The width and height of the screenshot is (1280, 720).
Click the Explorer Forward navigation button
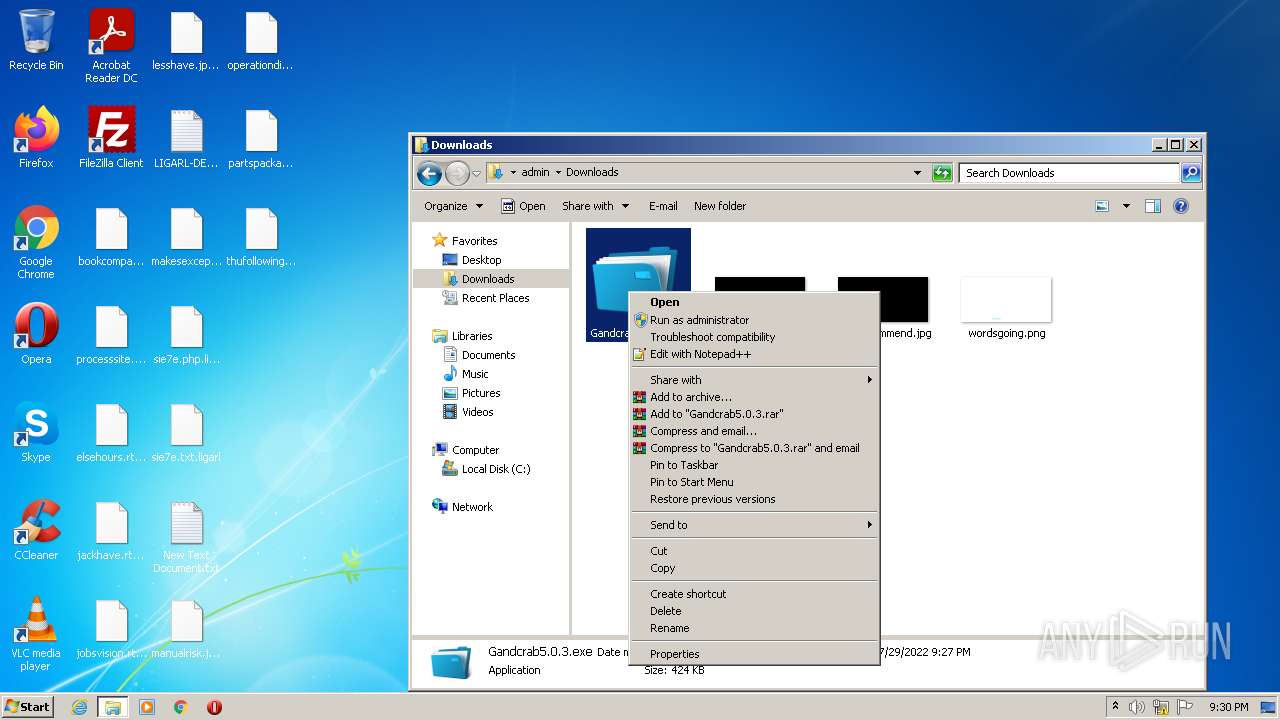pyautogui.click(x=457, y=173)
